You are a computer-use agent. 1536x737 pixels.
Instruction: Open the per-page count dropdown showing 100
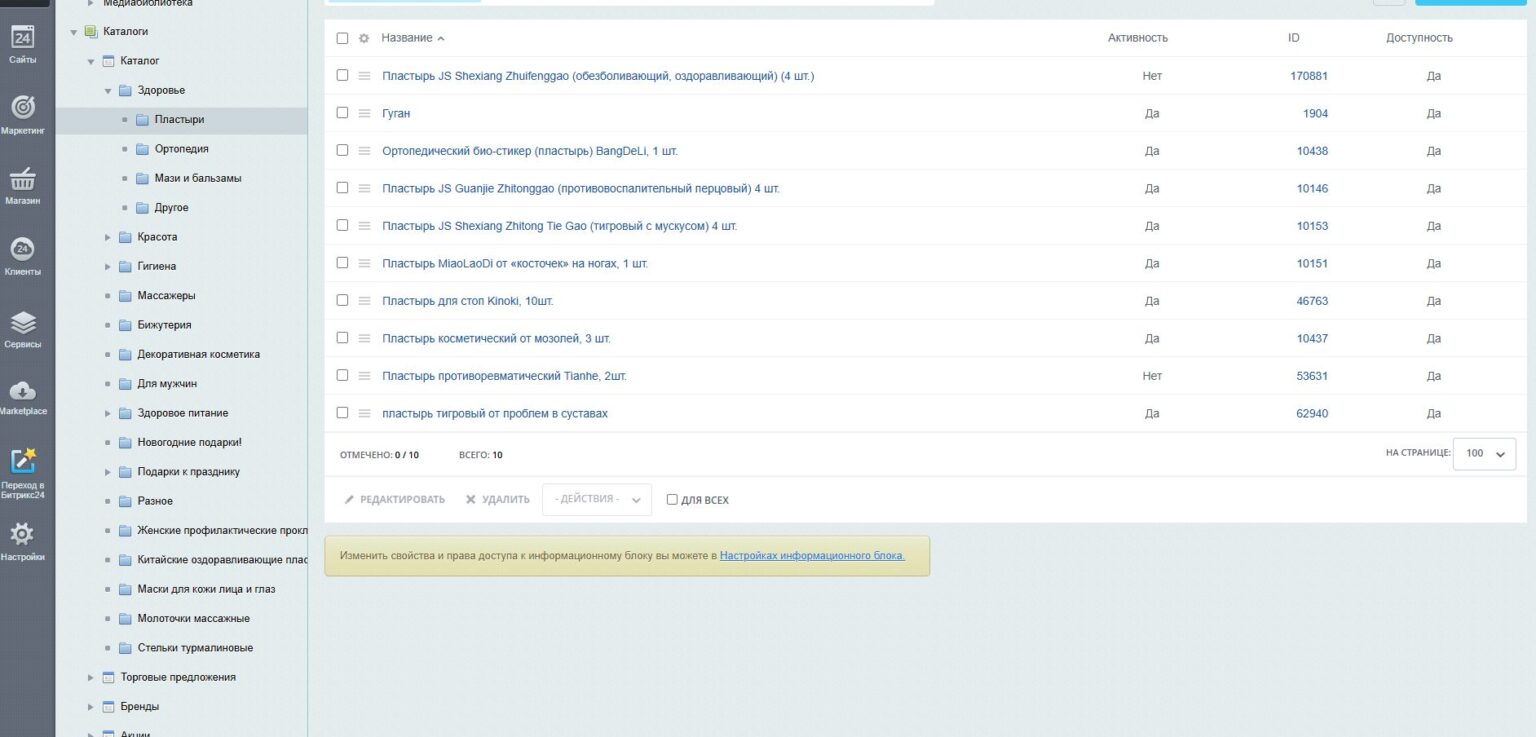pyautogui.click(x=1484, y=454)
